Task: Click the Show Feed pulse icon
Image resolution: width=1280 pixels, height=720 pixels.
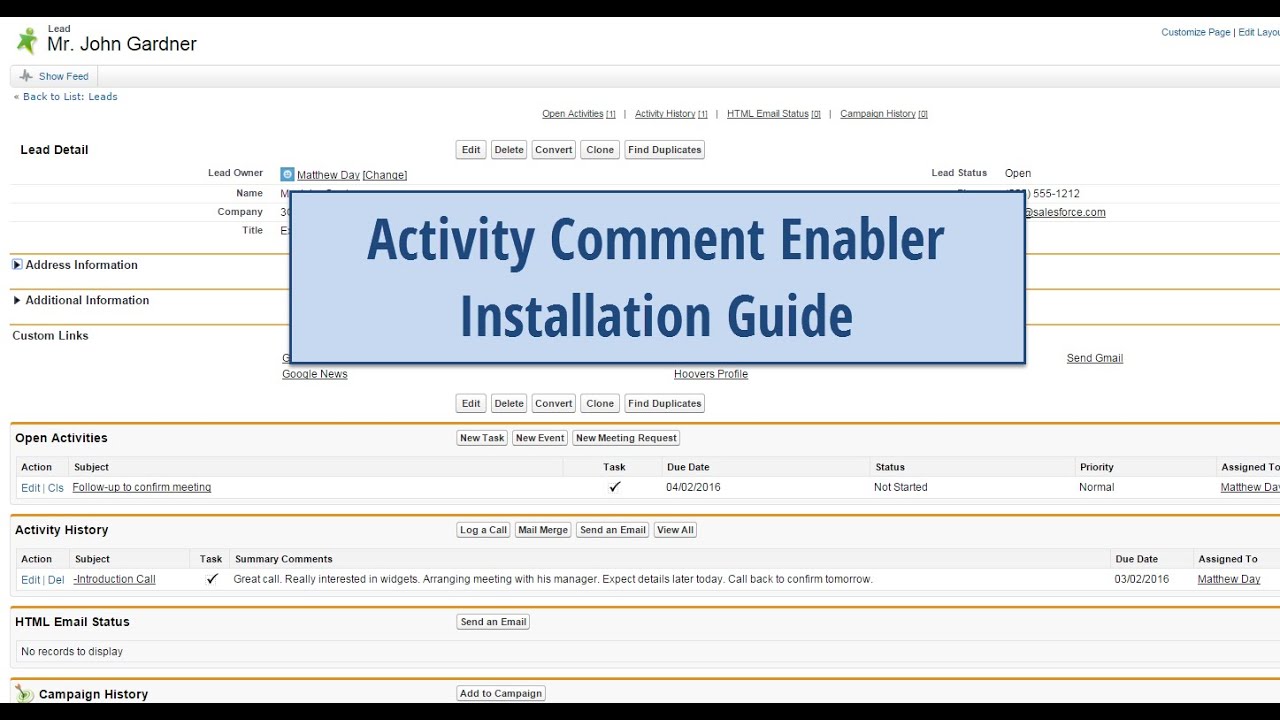Action: tap(26, 76)
